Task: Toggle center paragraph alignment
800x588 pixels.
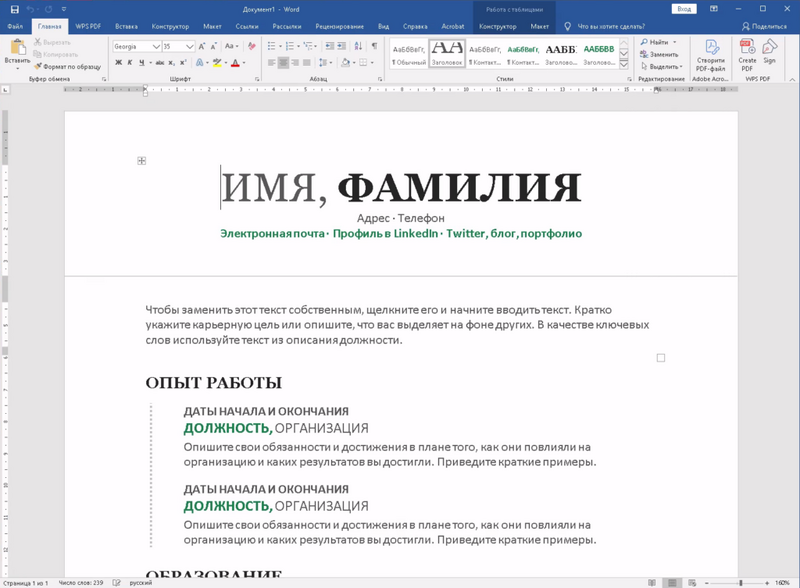Action: coord(283,63)
